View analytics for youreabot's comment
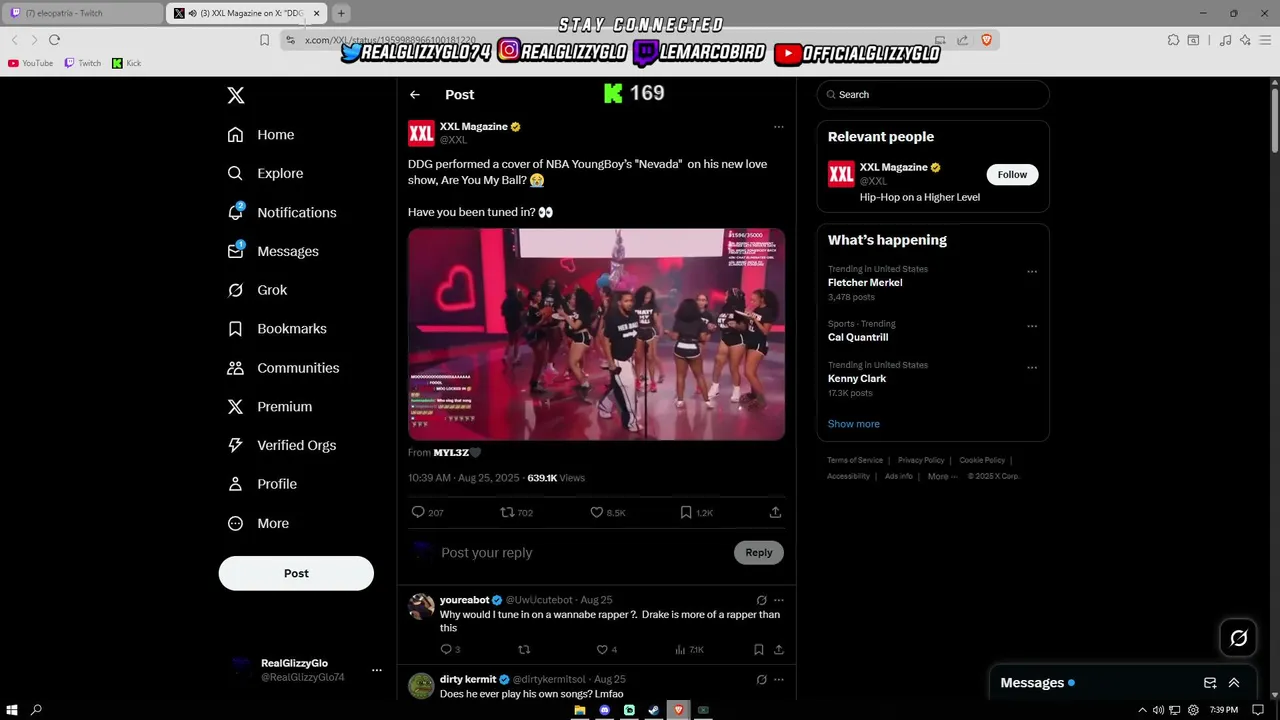The height and width of the screenshot is (720, 1280). pos(689,650)
